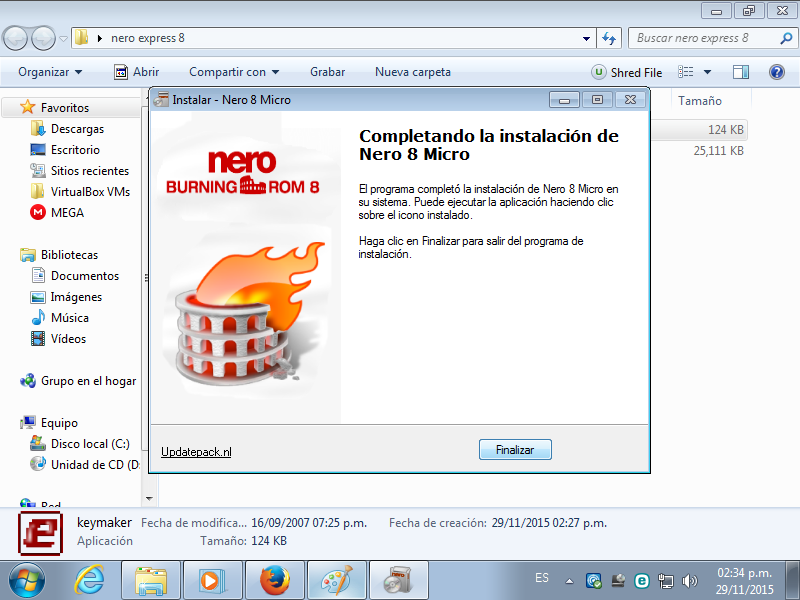Select the file row sized 124 KB
The width and height of the screenshot is (800, 600).
[699, 130]
